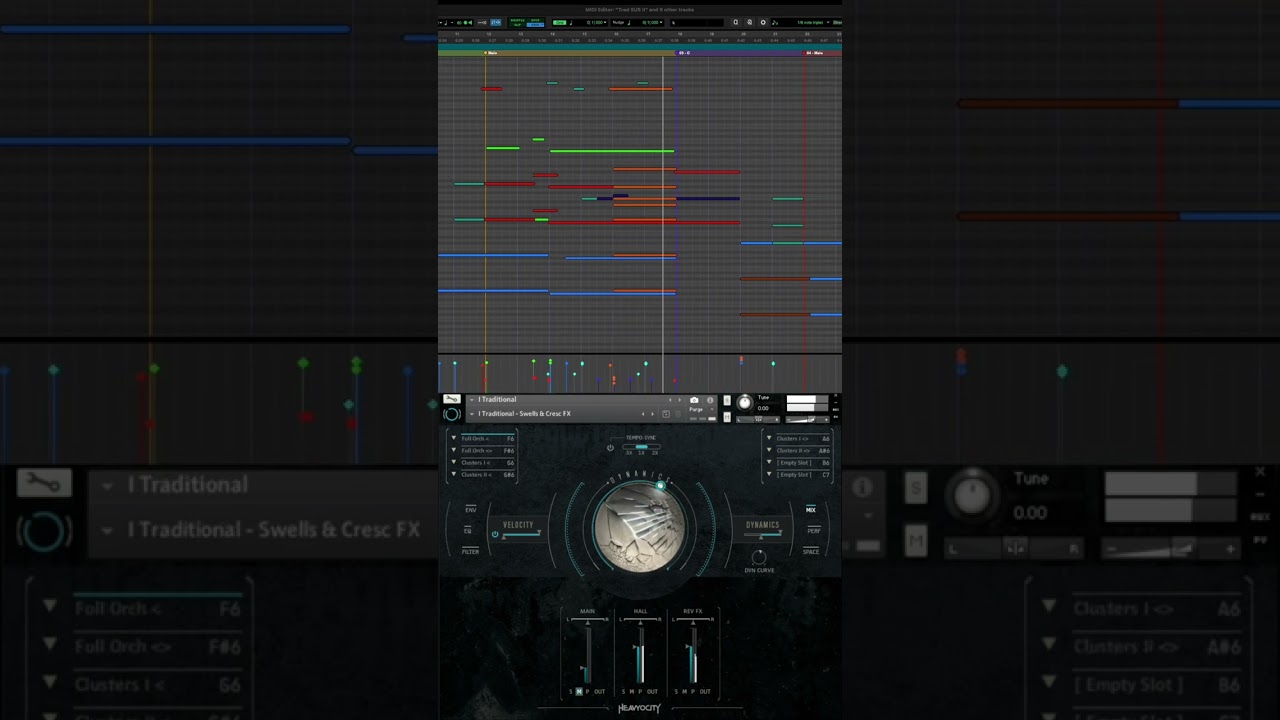Expand the Clusters II < slot arrow

[x=453, y=474]
